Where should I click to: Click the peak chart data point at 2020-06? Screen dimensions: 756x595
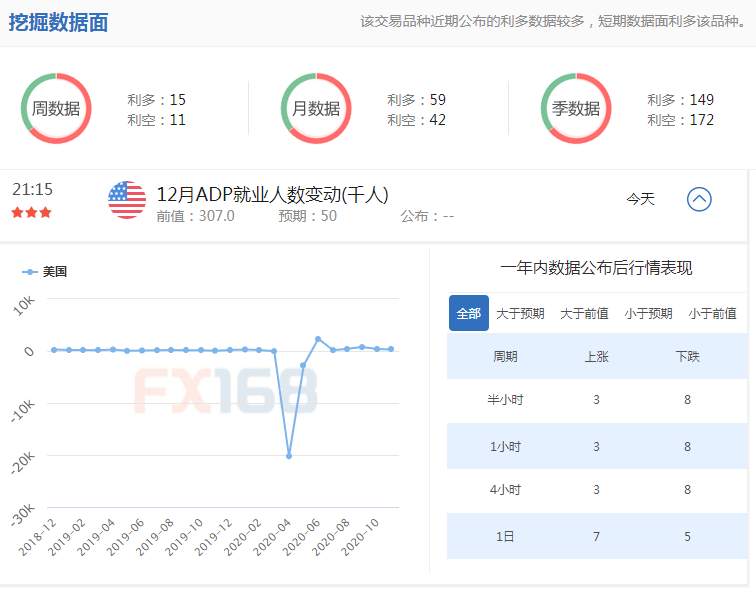click(x=318, y=339)
